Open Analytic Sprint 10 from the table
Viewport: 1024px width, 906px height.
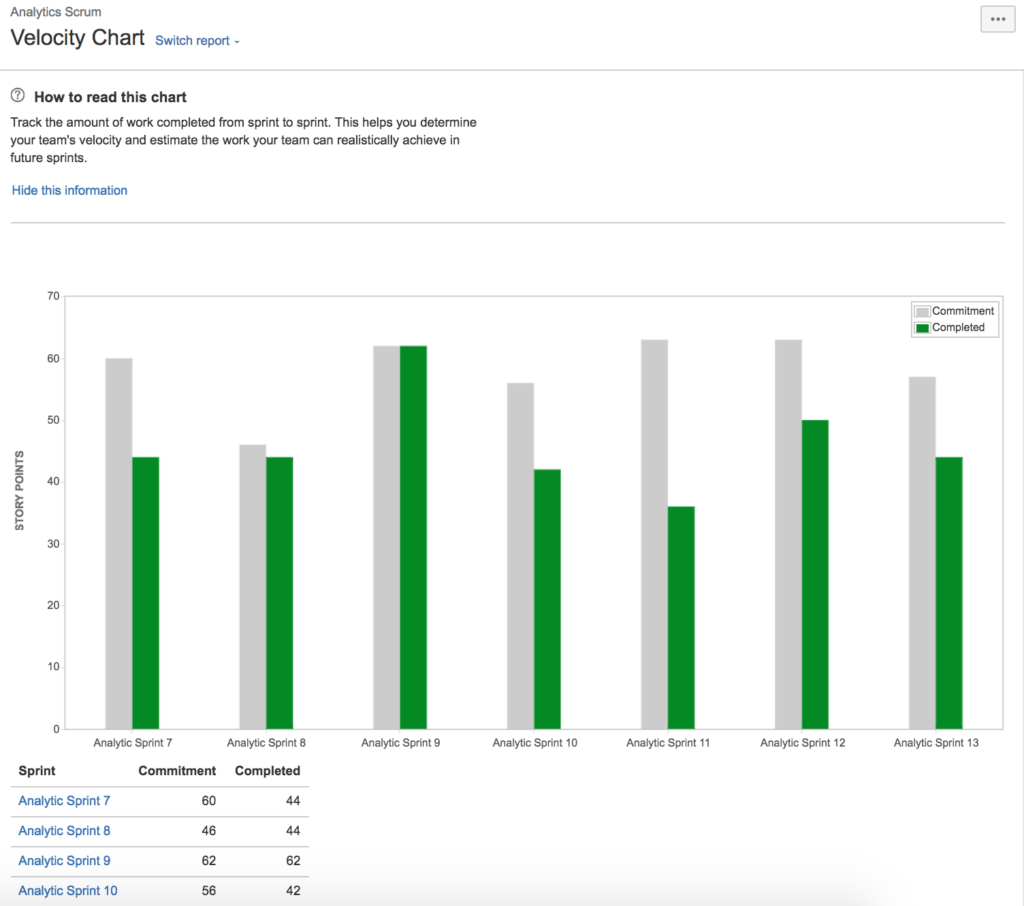(x=67, y=890)
